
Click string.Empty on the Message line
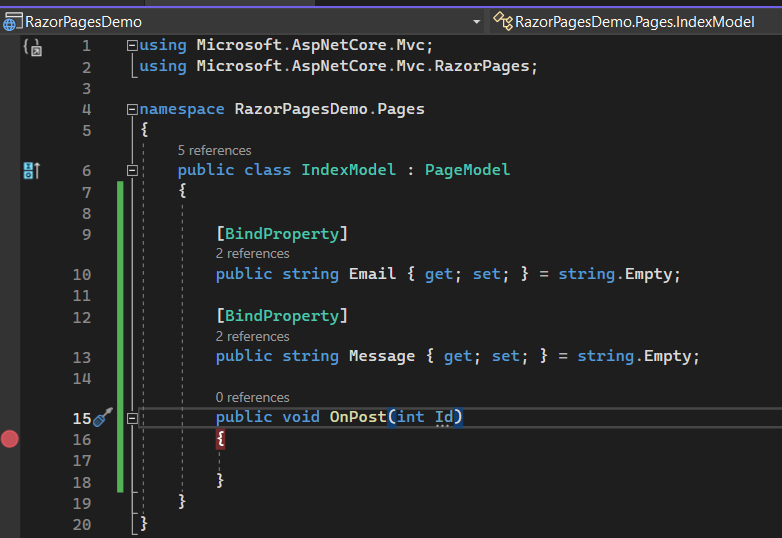point(634,356)
